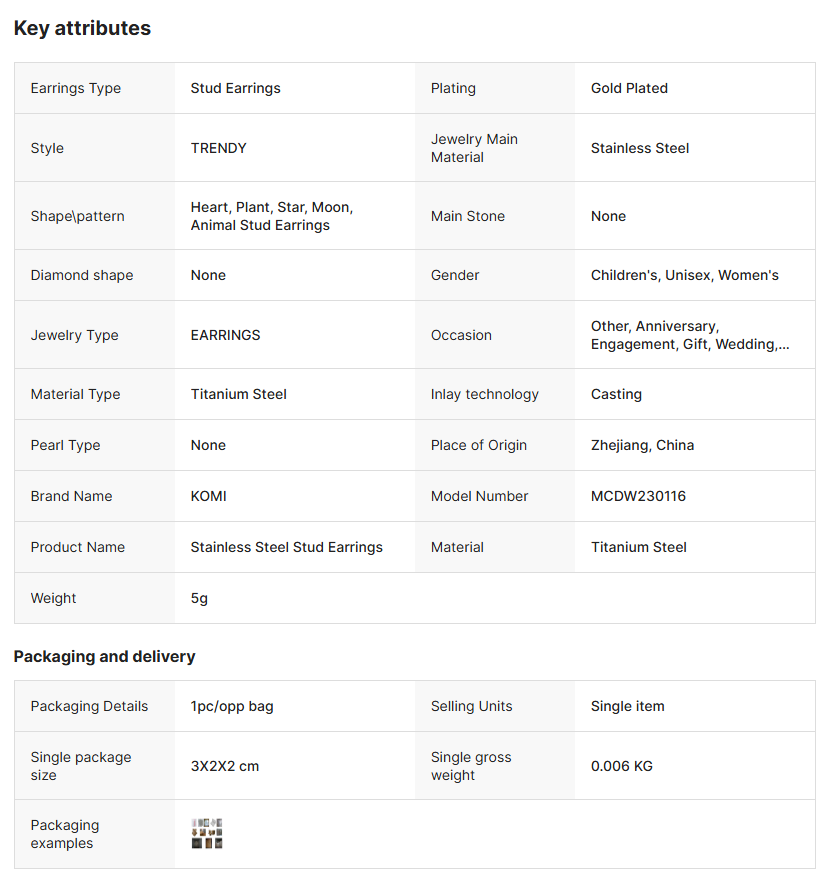Open the packaging examples thumbnail image
This screenshot has width=822, height=870.
(x=207, y=833)
